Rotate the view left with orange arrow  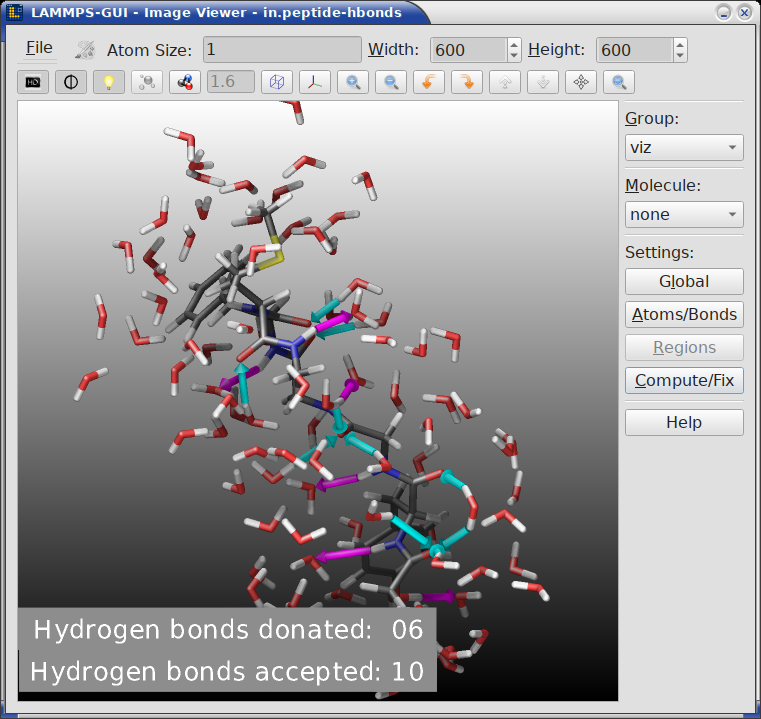(429, 82)
